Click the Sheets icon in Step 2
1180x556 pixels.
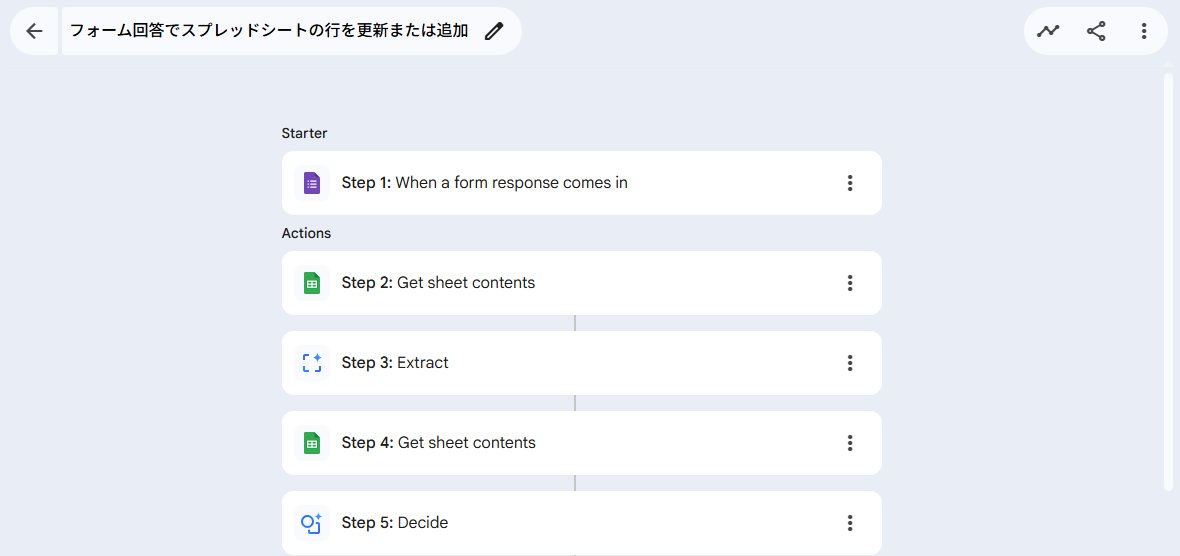click(x=312, y=283)
